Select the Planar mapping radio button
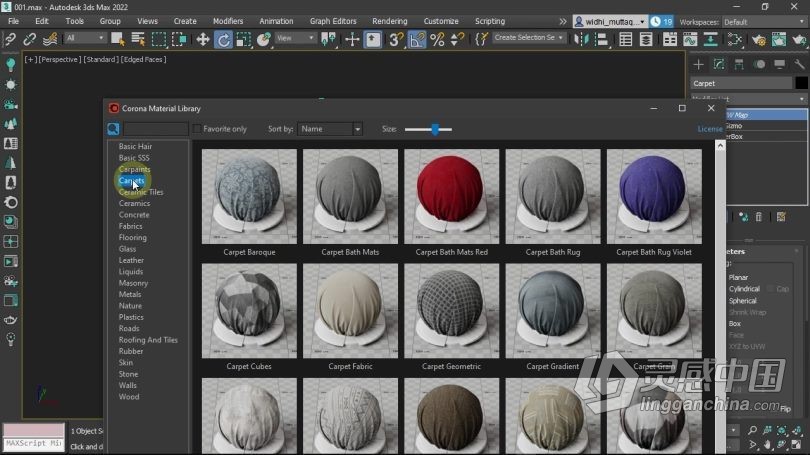Screen dimensions: 810x455 point(738,277)
